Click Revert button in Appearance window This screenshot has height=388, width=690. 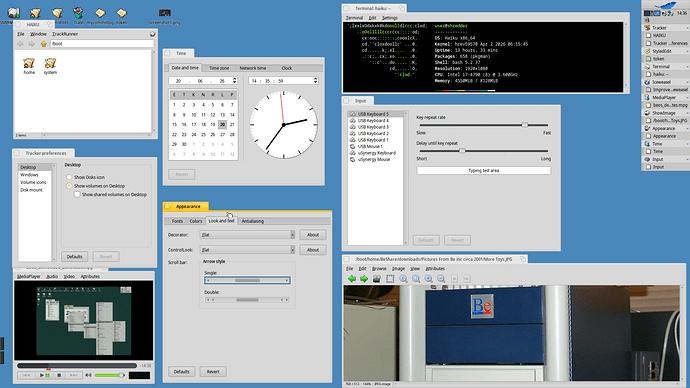[213, 371]
